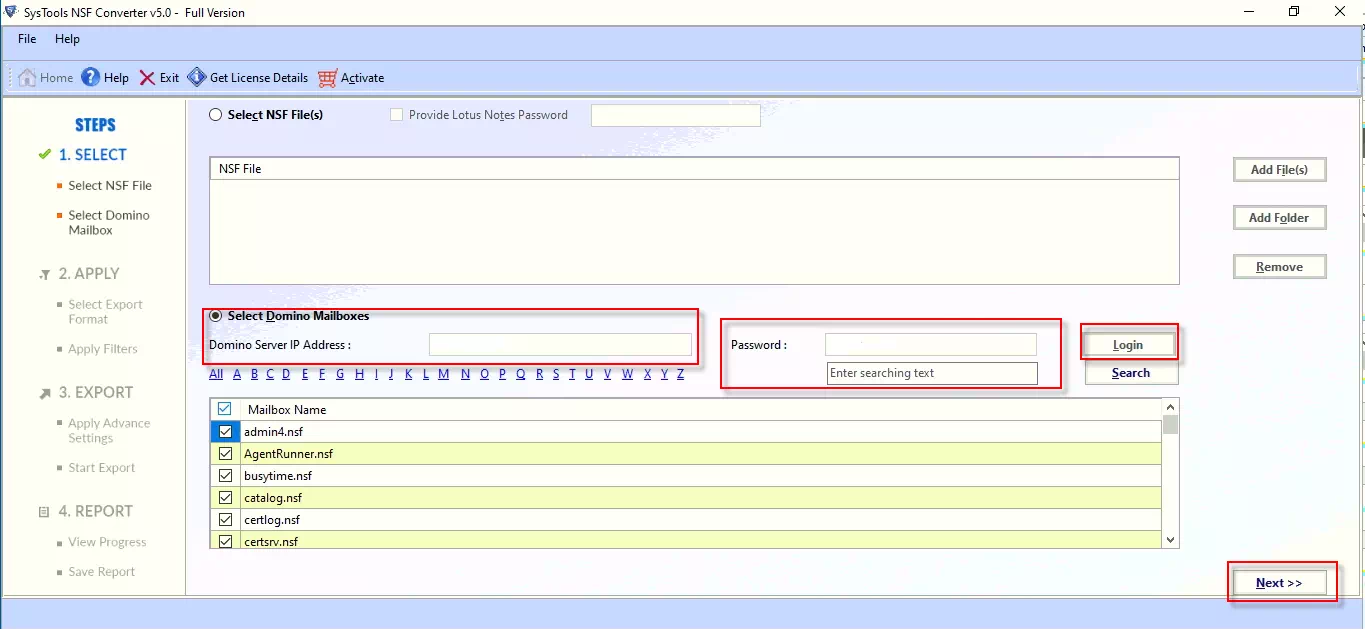Screen dimensions: 1365x629
Task: Click the Login button
Action: [x=1128, y=345]
